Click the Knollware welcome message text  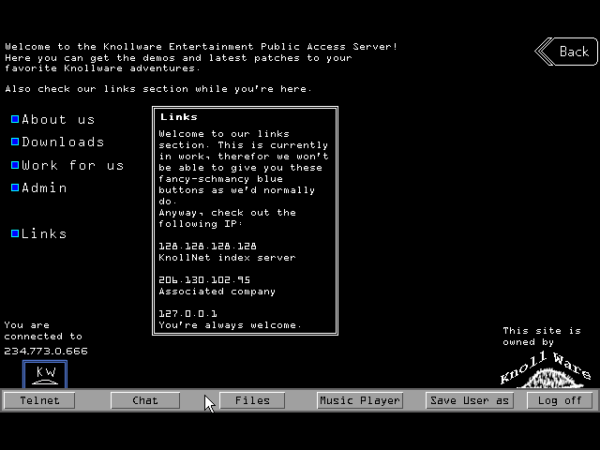click(x=200, y=47)
